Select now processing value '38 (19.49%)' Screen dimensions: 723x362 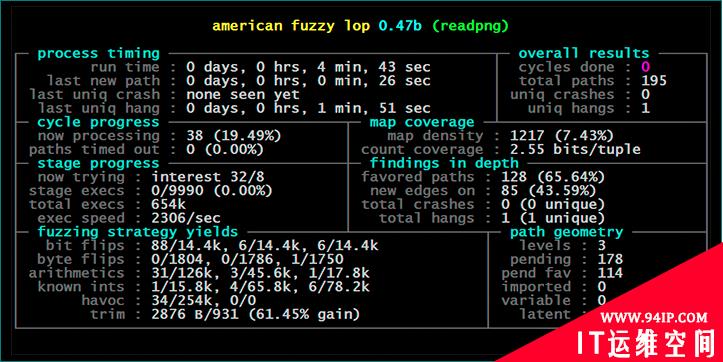coord(234,136)
